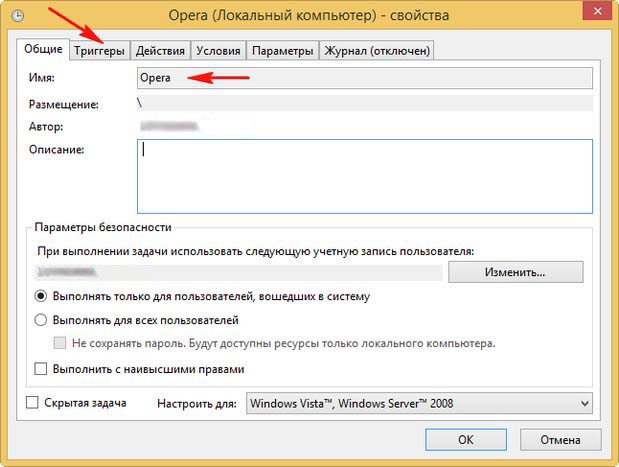
Task: Check the 'Скрытая задача' checkbox
Action: click(x=32, y=403)
